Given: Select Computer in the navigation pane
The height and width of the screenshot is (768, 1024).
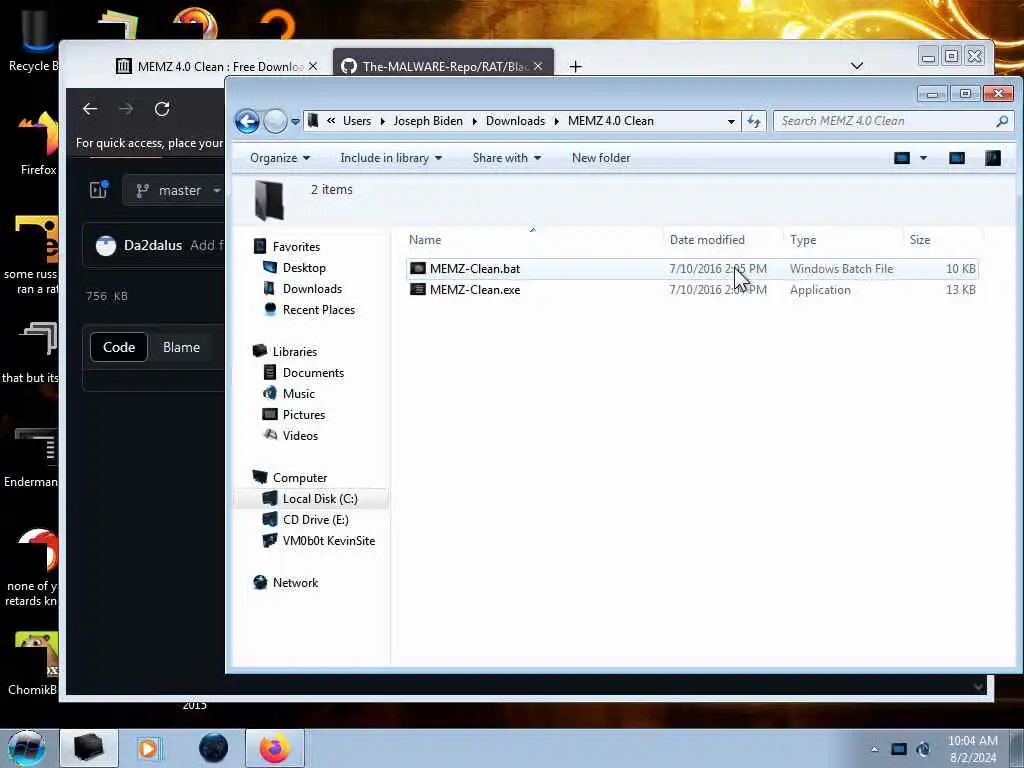Looking at the screenshot, I should 300,477.
